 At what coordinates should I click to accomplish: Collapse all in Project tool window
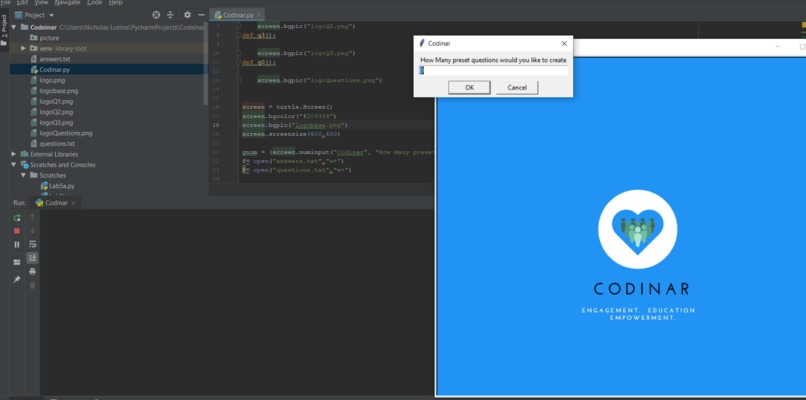(170, 15)
